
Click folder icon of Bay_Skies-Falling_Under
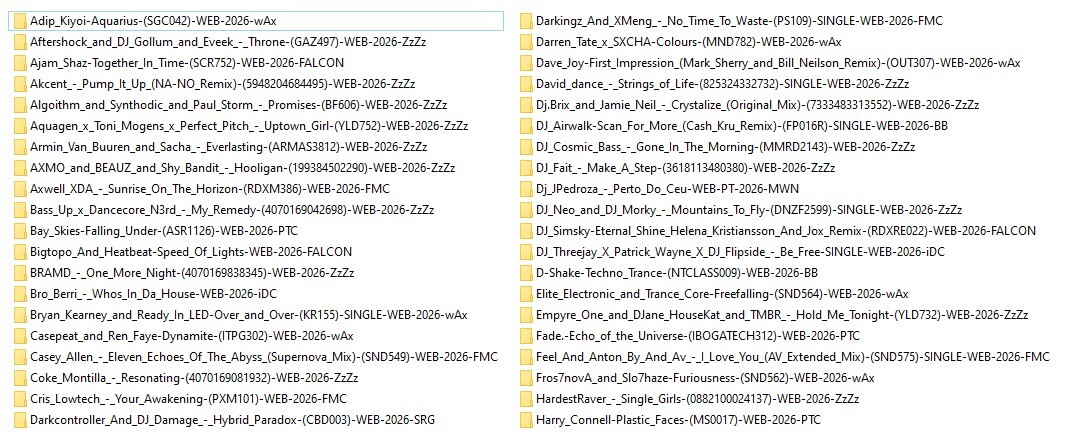(x=20, y=230)
